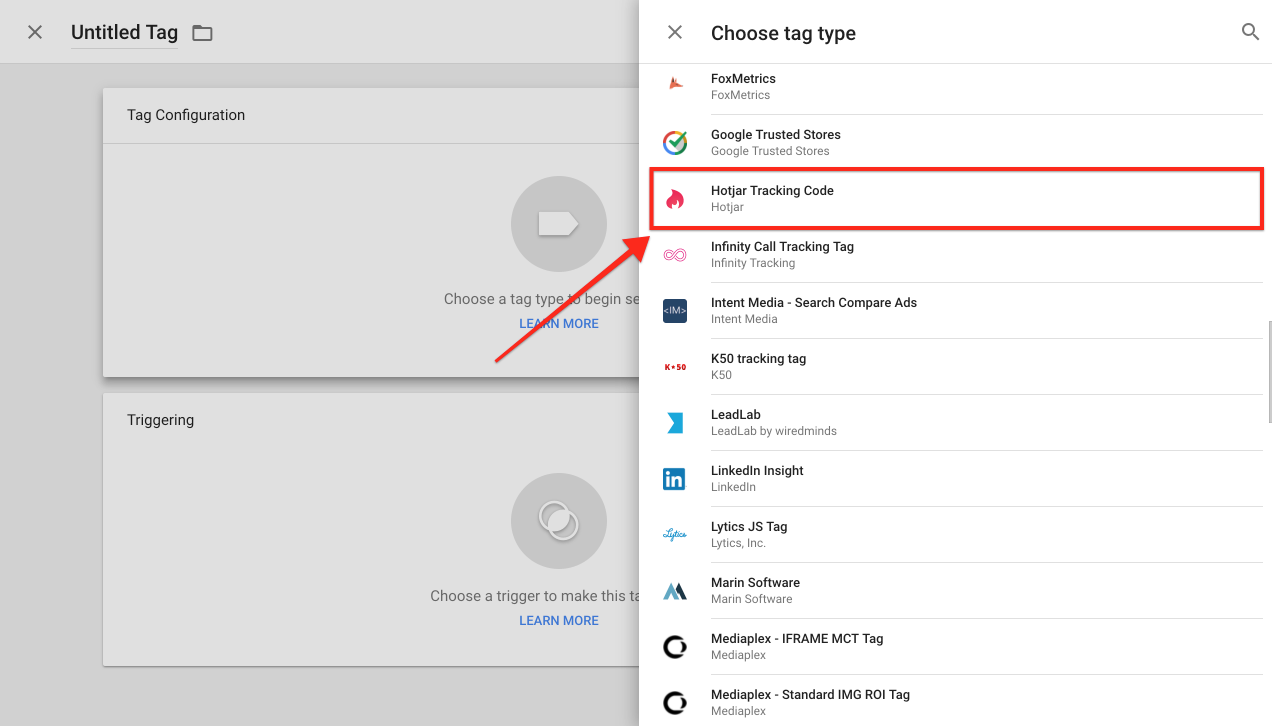Select the K50 tracking tag
Viewport: 1272px width, 726px height.
[956, 366]
